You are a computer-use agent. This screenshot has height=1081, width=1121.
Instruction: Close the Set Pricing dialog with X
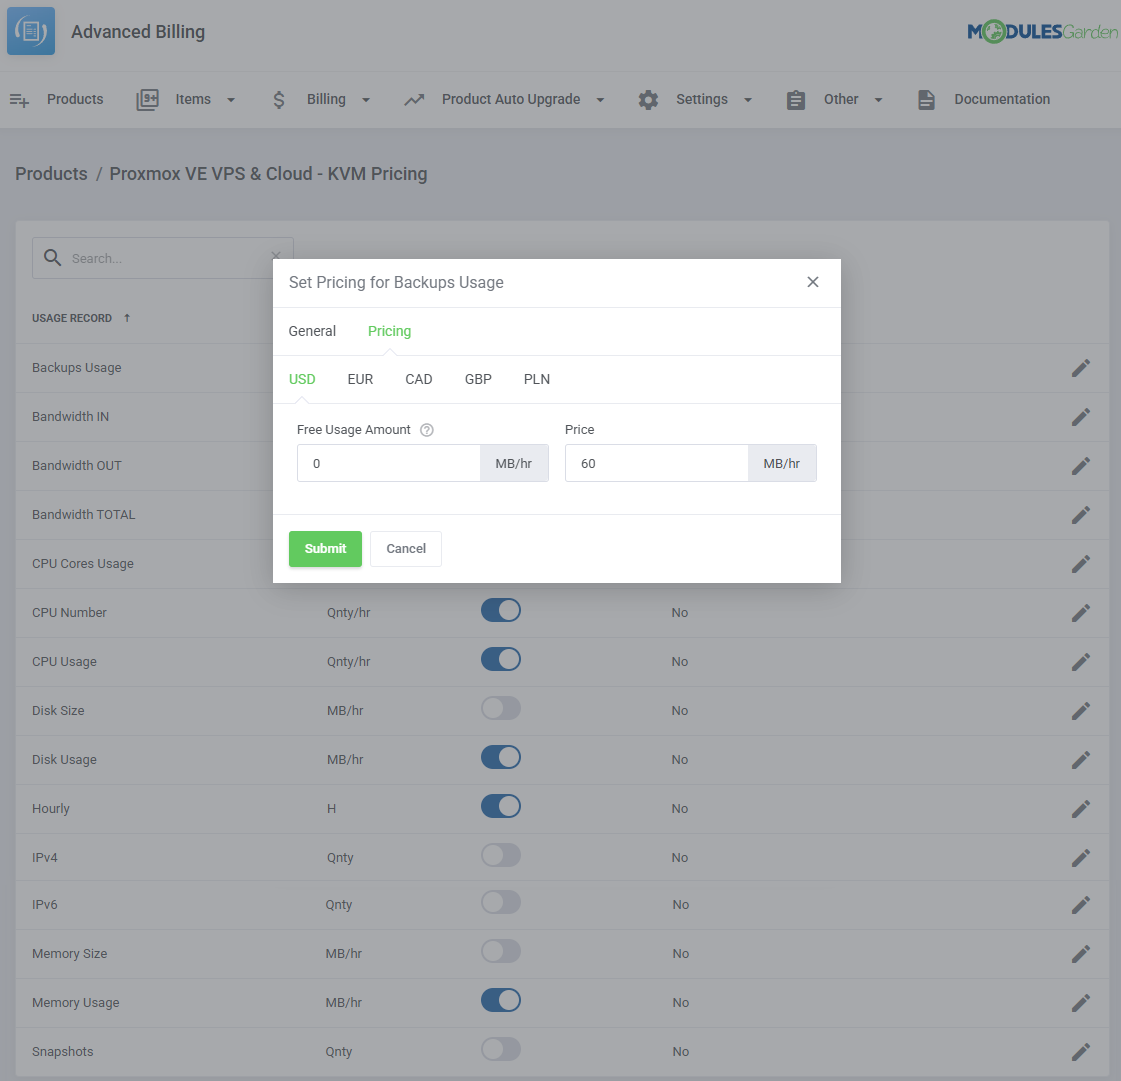coord(813,282)
